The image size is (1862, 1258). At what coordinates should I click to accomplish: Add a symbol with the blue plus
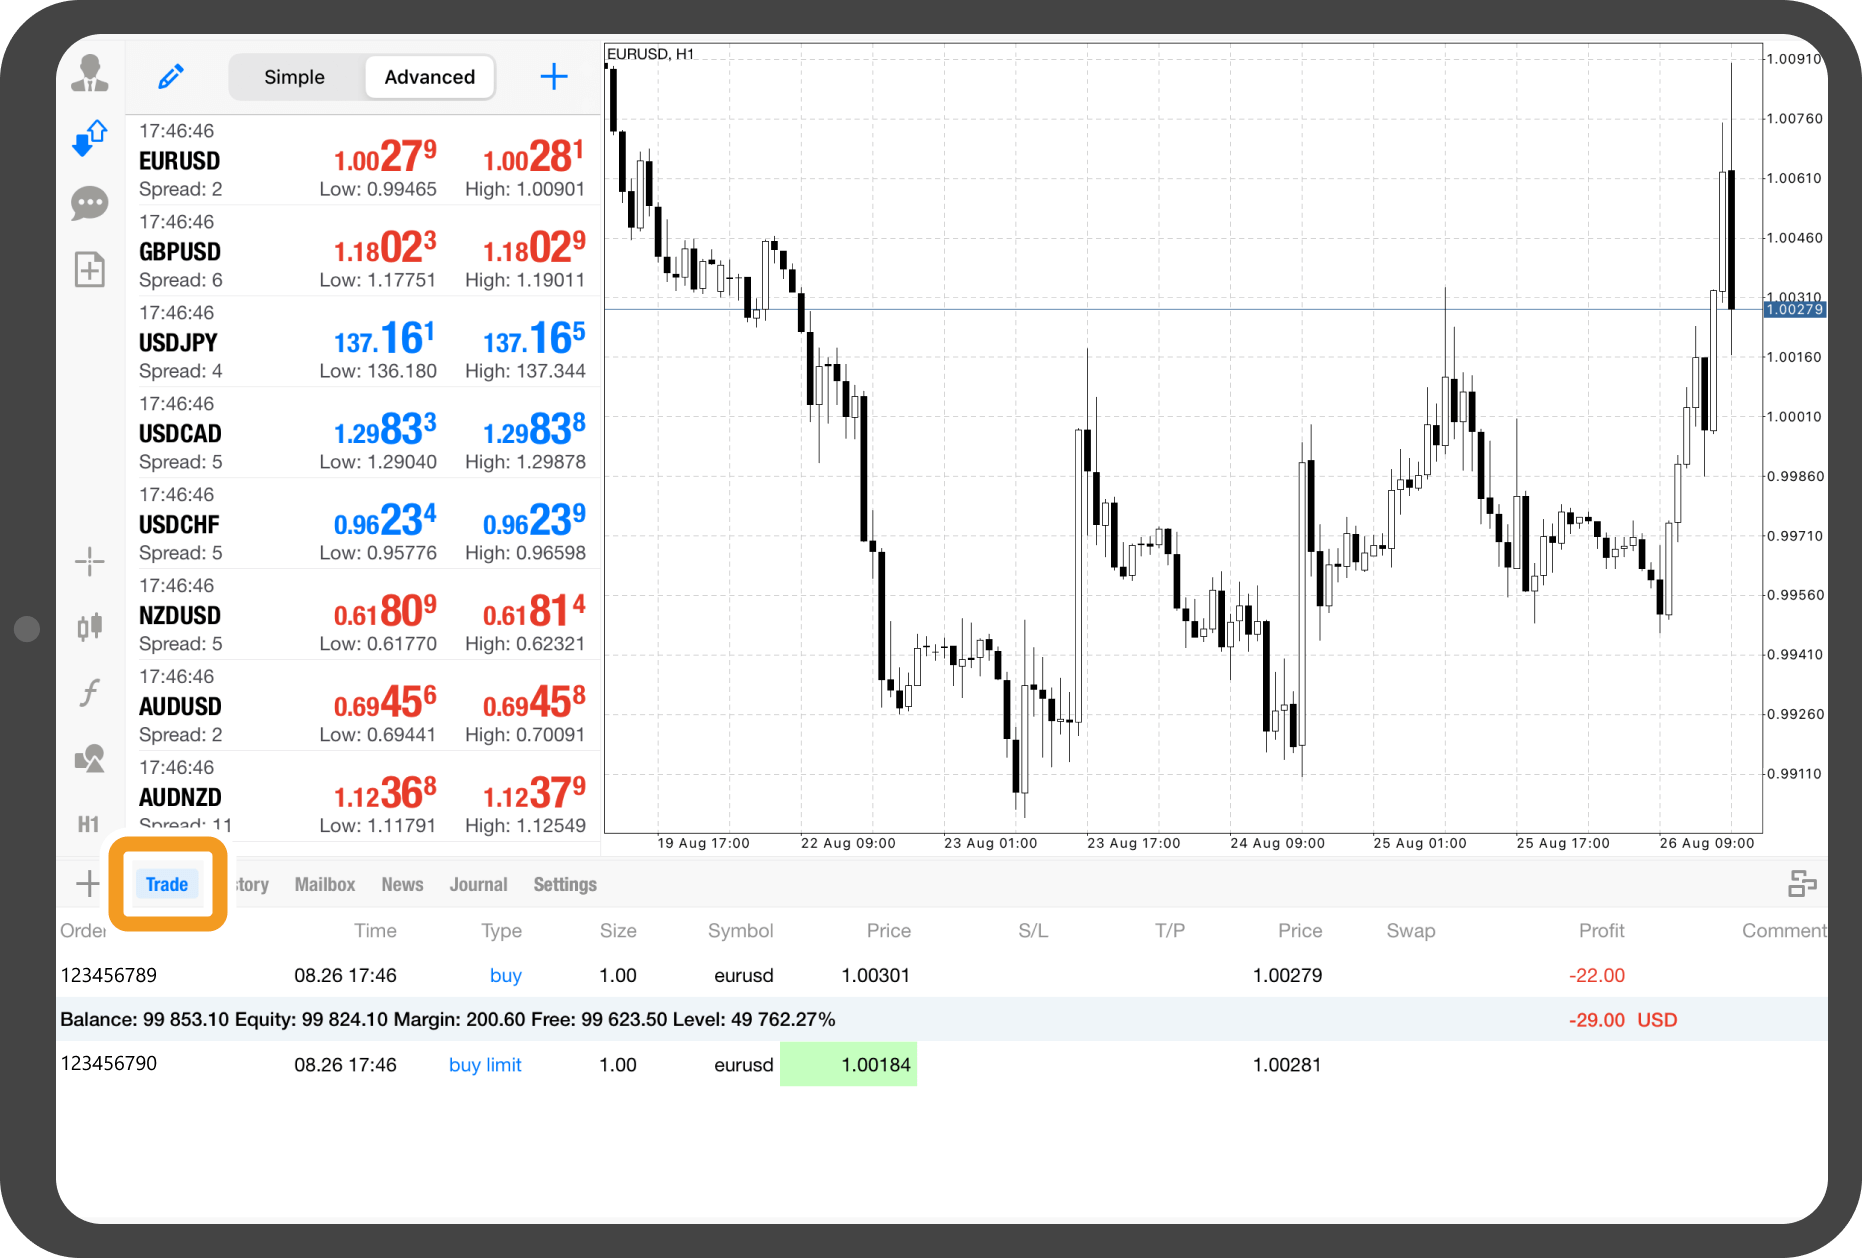(554, 77)
